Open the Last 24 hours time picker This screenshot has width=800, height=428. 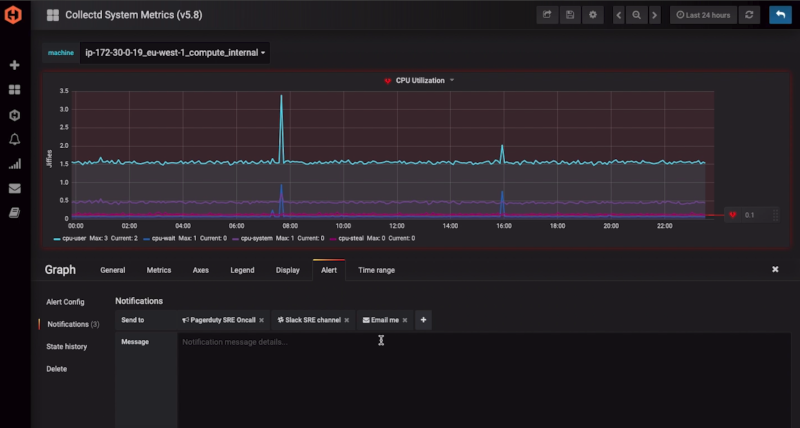point(703,15)
